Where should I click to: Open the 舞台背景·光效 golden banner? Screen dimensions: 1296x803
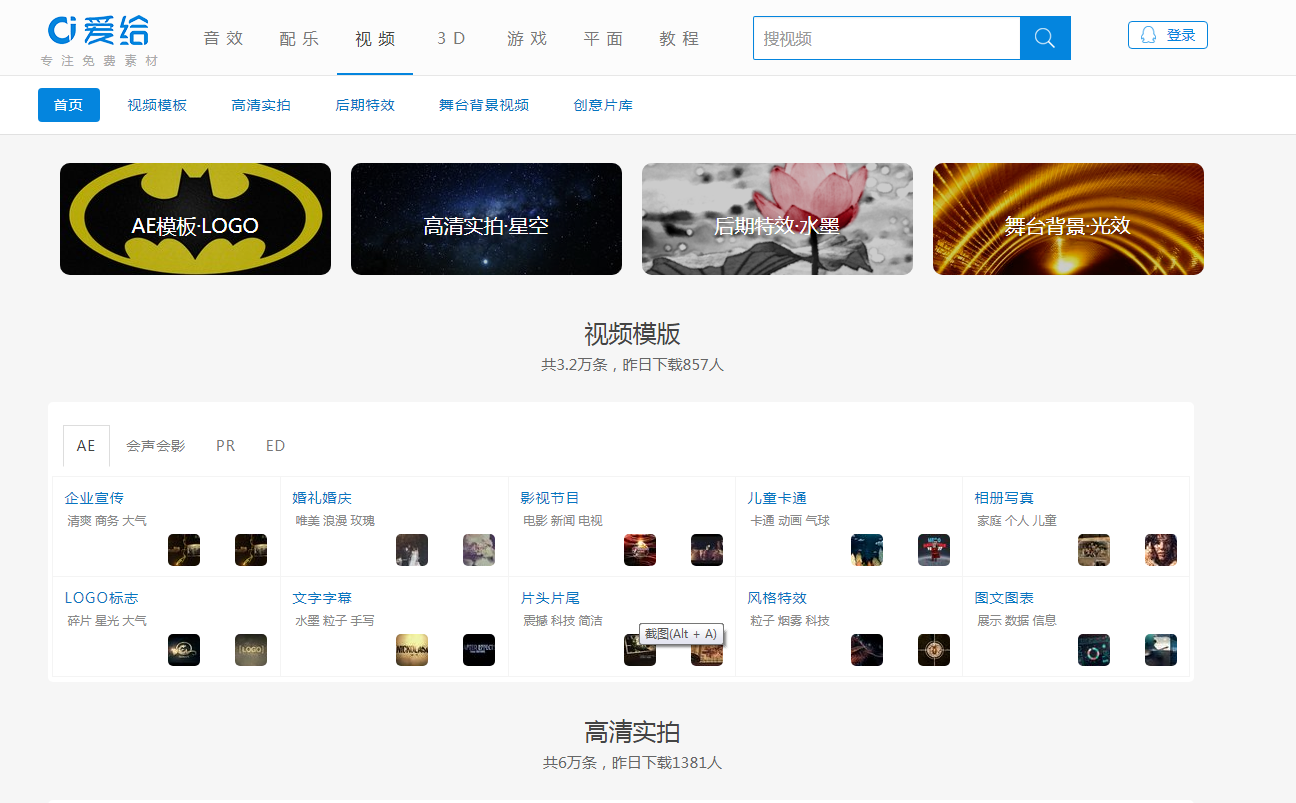coord(1068,219)
